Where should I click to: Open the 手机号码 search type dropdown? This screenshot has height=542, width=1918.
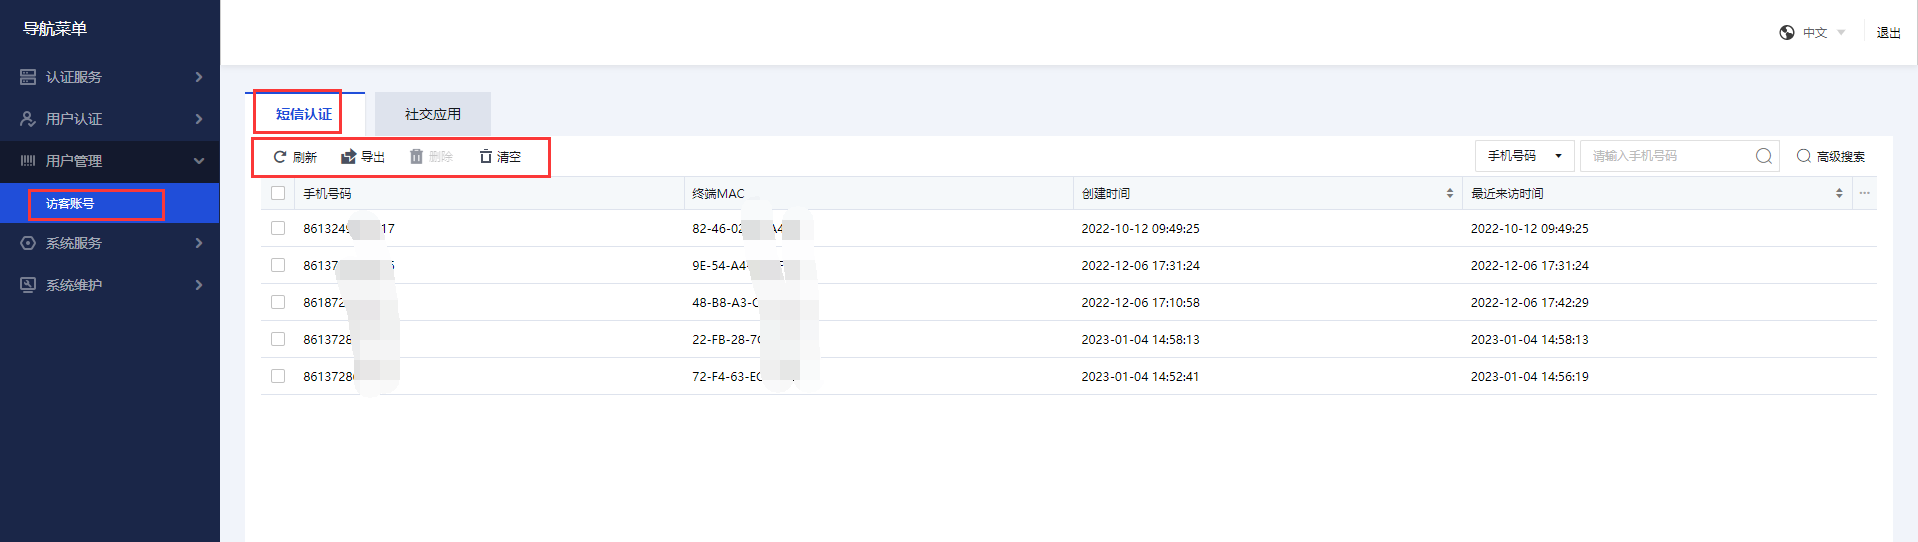pos(1524,156)
